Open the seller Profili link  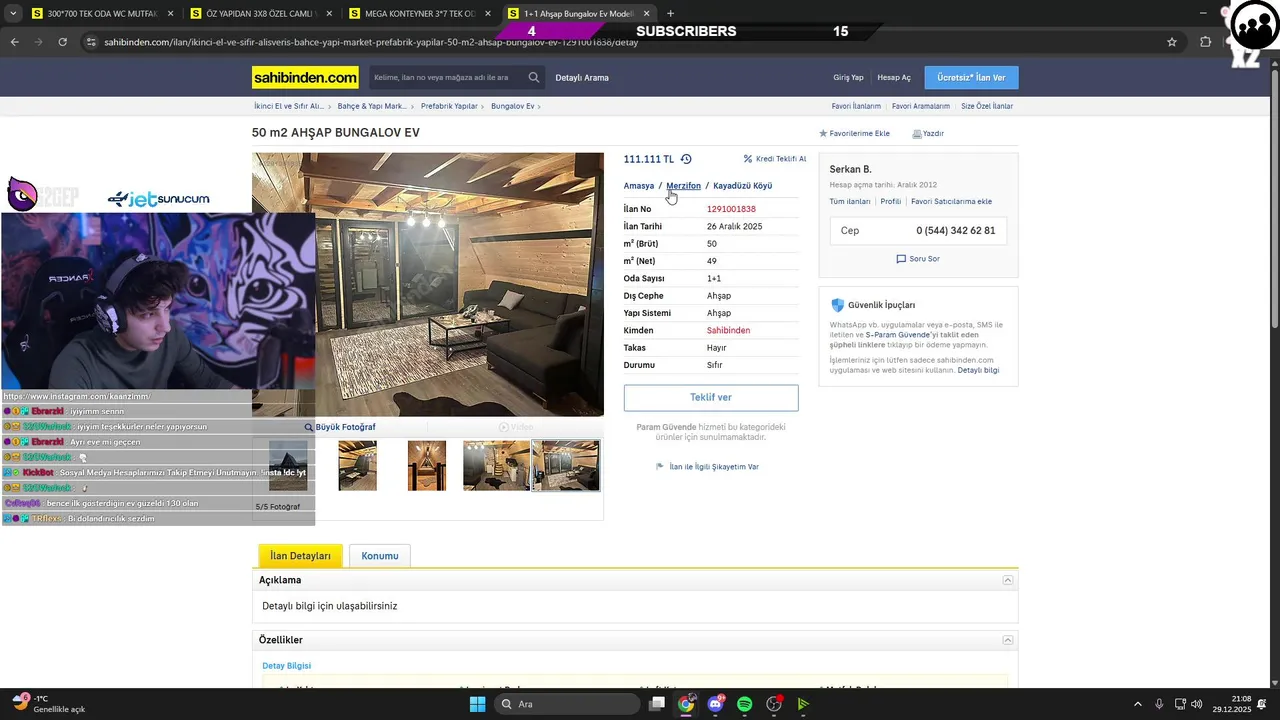pos(891,202)
